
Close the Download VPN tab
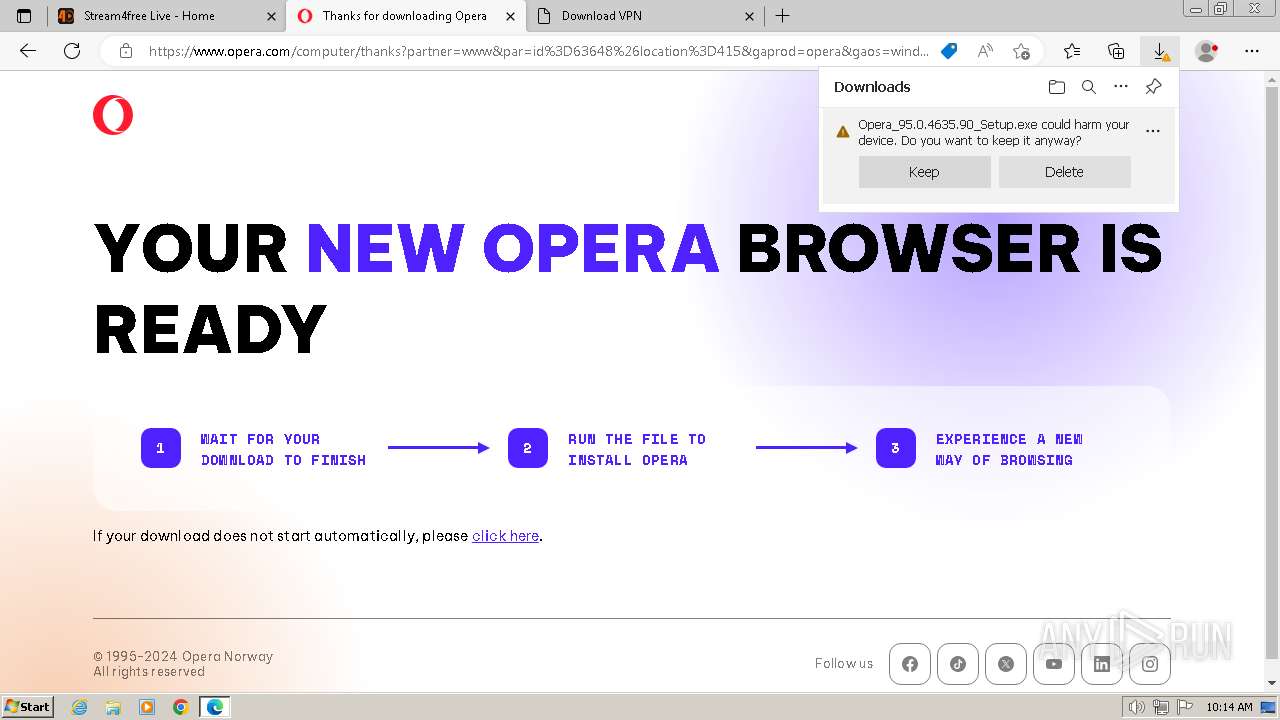pyautogui.click(x=750, y=16)
